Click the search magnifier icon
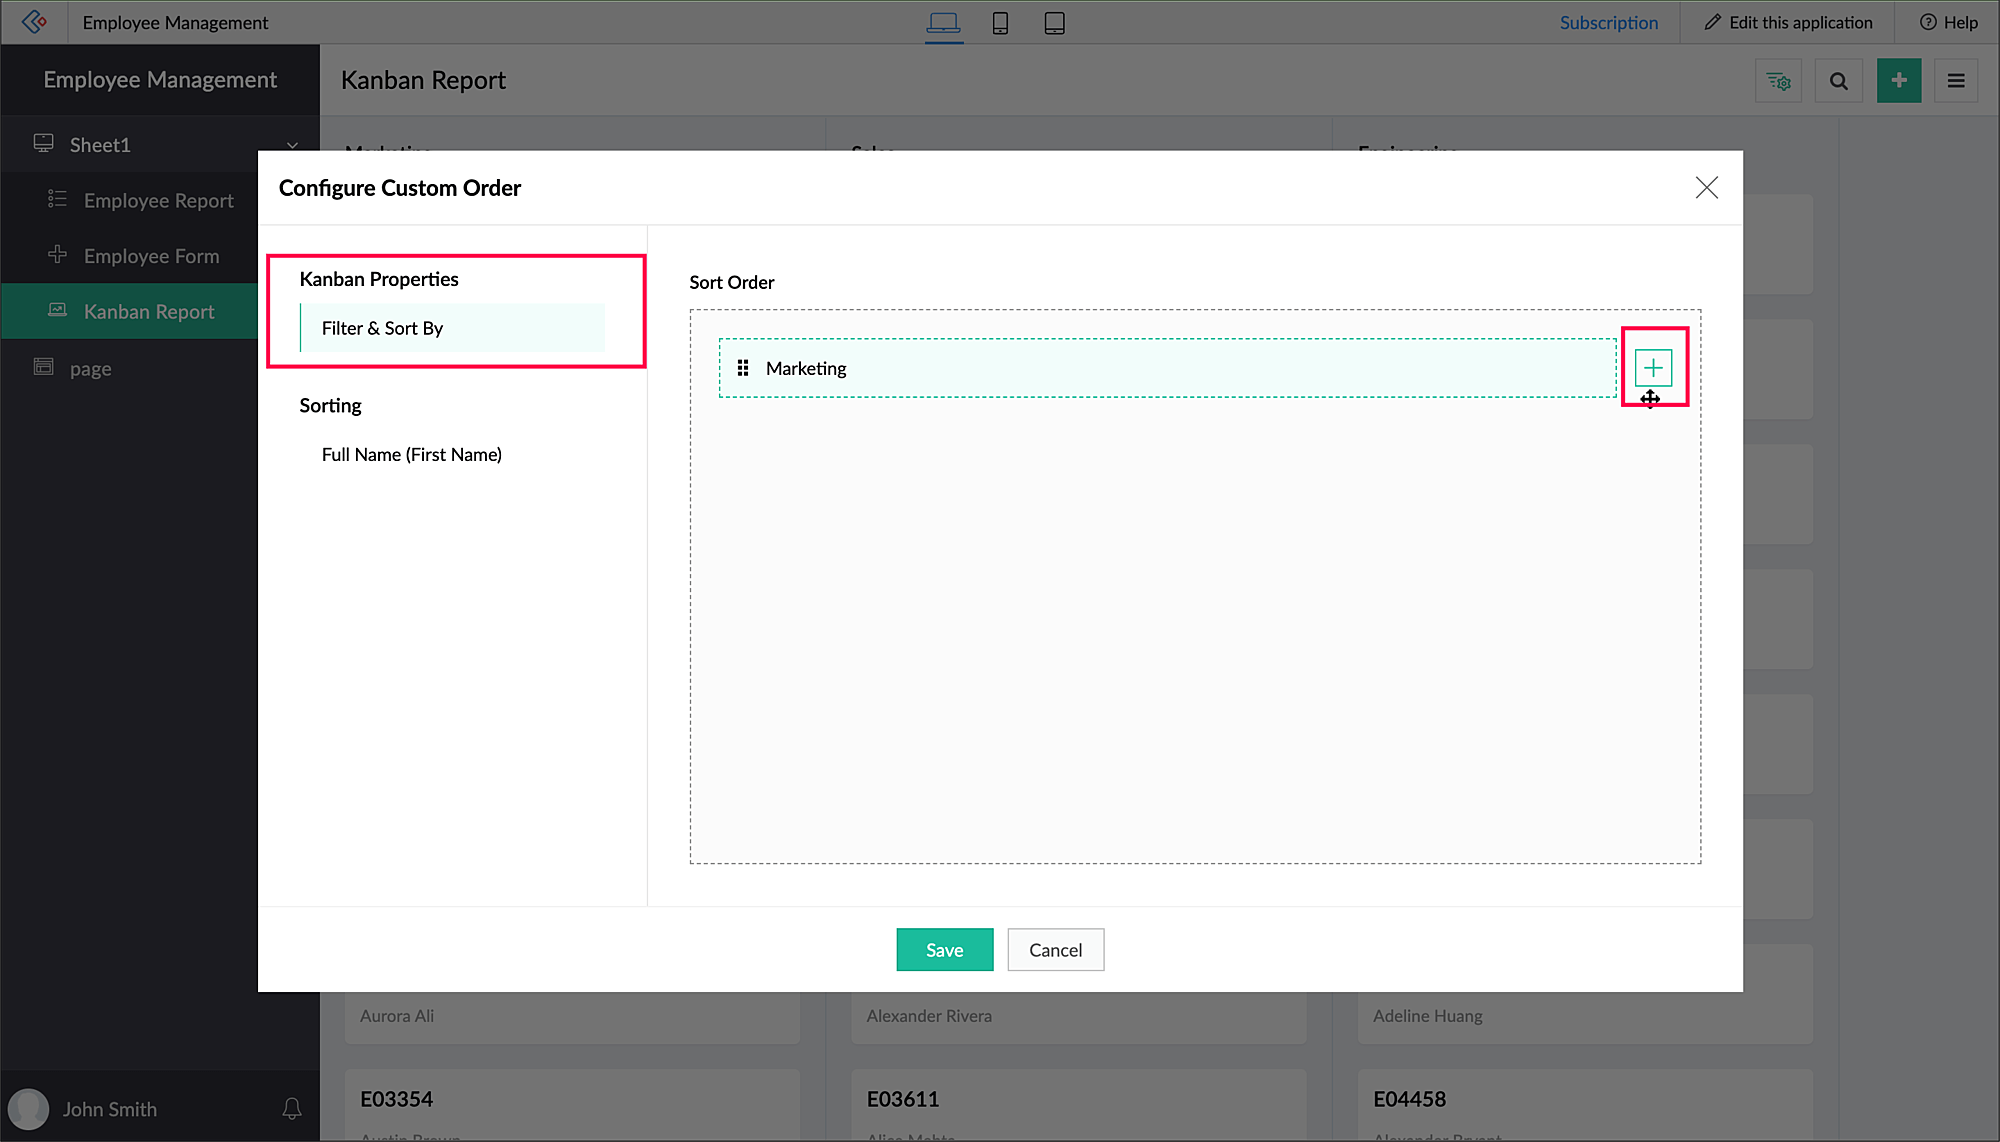The width and height of the screenshot is (2000, 1142). coord(1838,81)
